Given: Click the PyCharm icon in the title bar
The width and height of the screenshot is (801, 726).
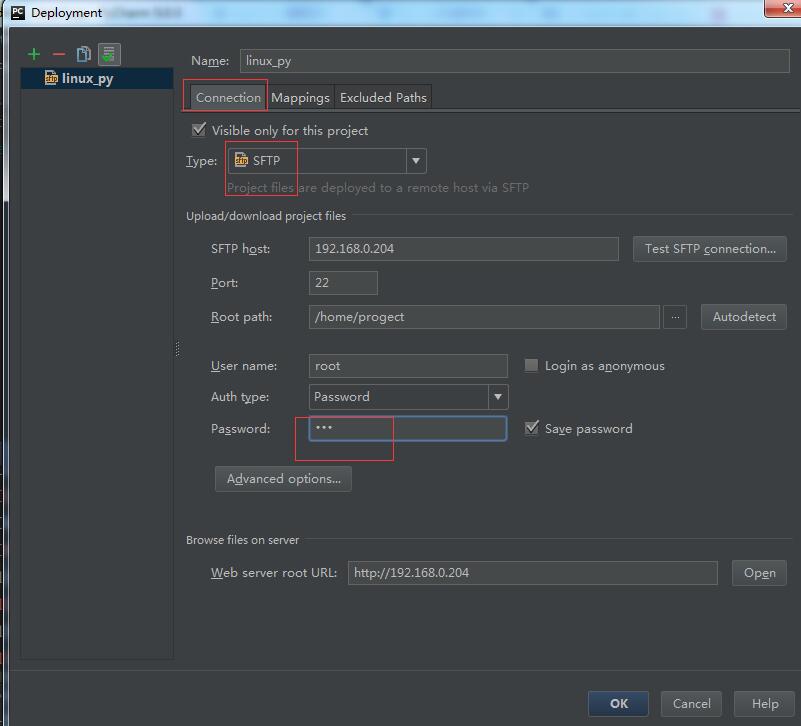Looking at the screenshot, I should pyautogui.click(x=17, y=12).
